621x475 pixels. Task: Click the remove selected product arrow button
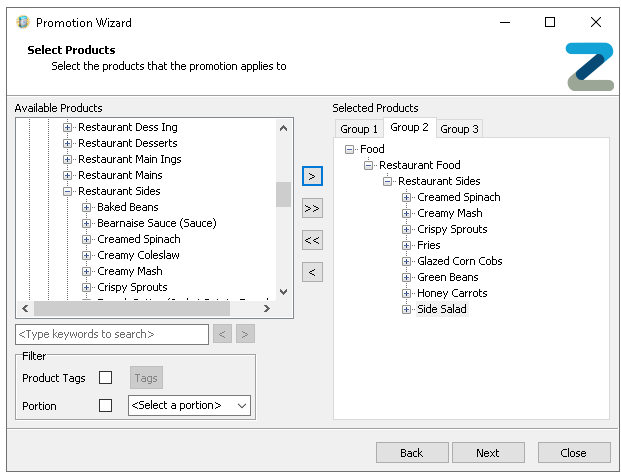(x=312, y=272)
